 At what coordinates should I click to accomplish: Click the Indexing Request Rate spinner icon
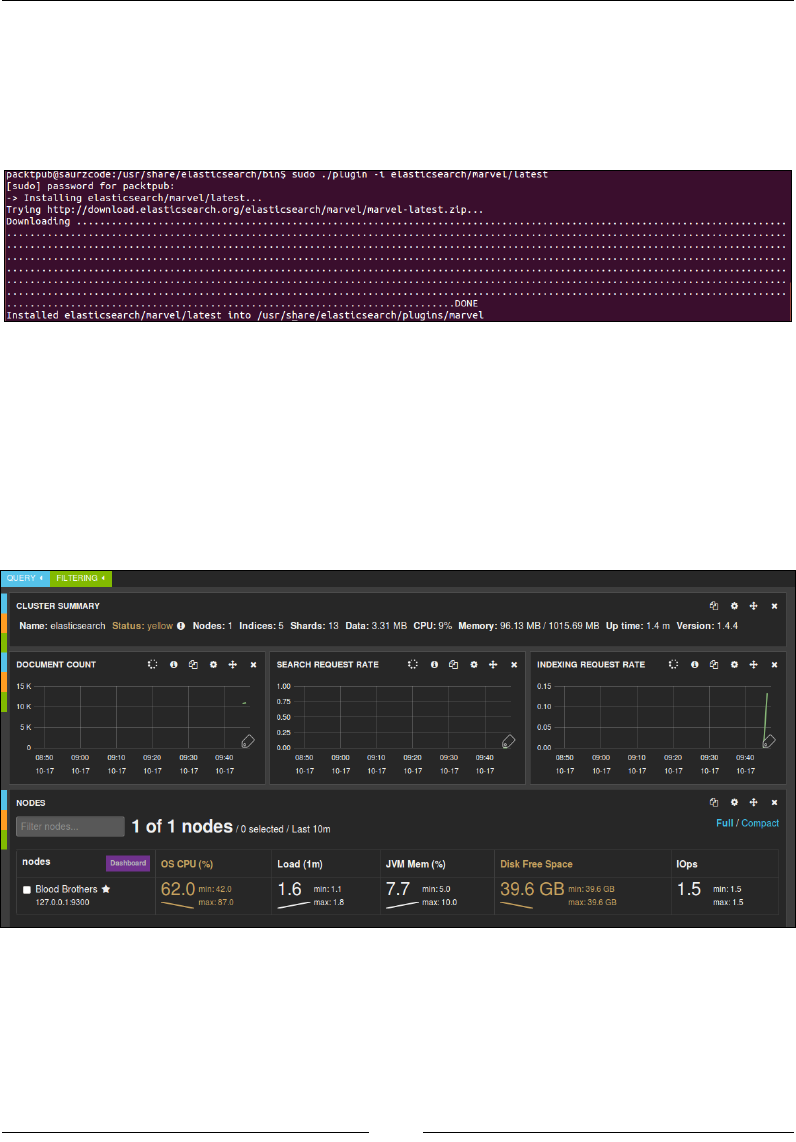click(x=674, y=664)
